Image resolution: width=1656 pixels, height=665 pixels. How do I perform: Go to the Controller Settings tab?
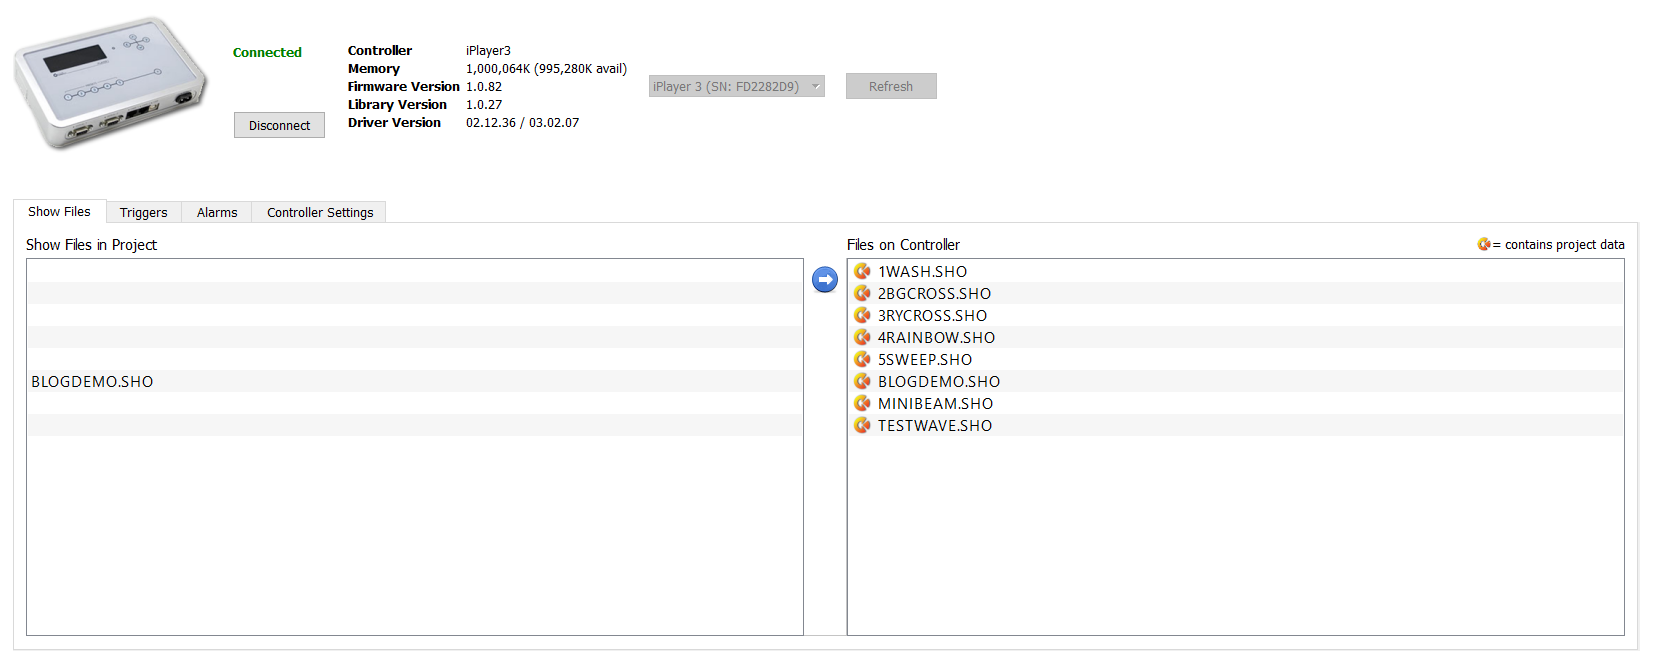(x=320, y=213)
